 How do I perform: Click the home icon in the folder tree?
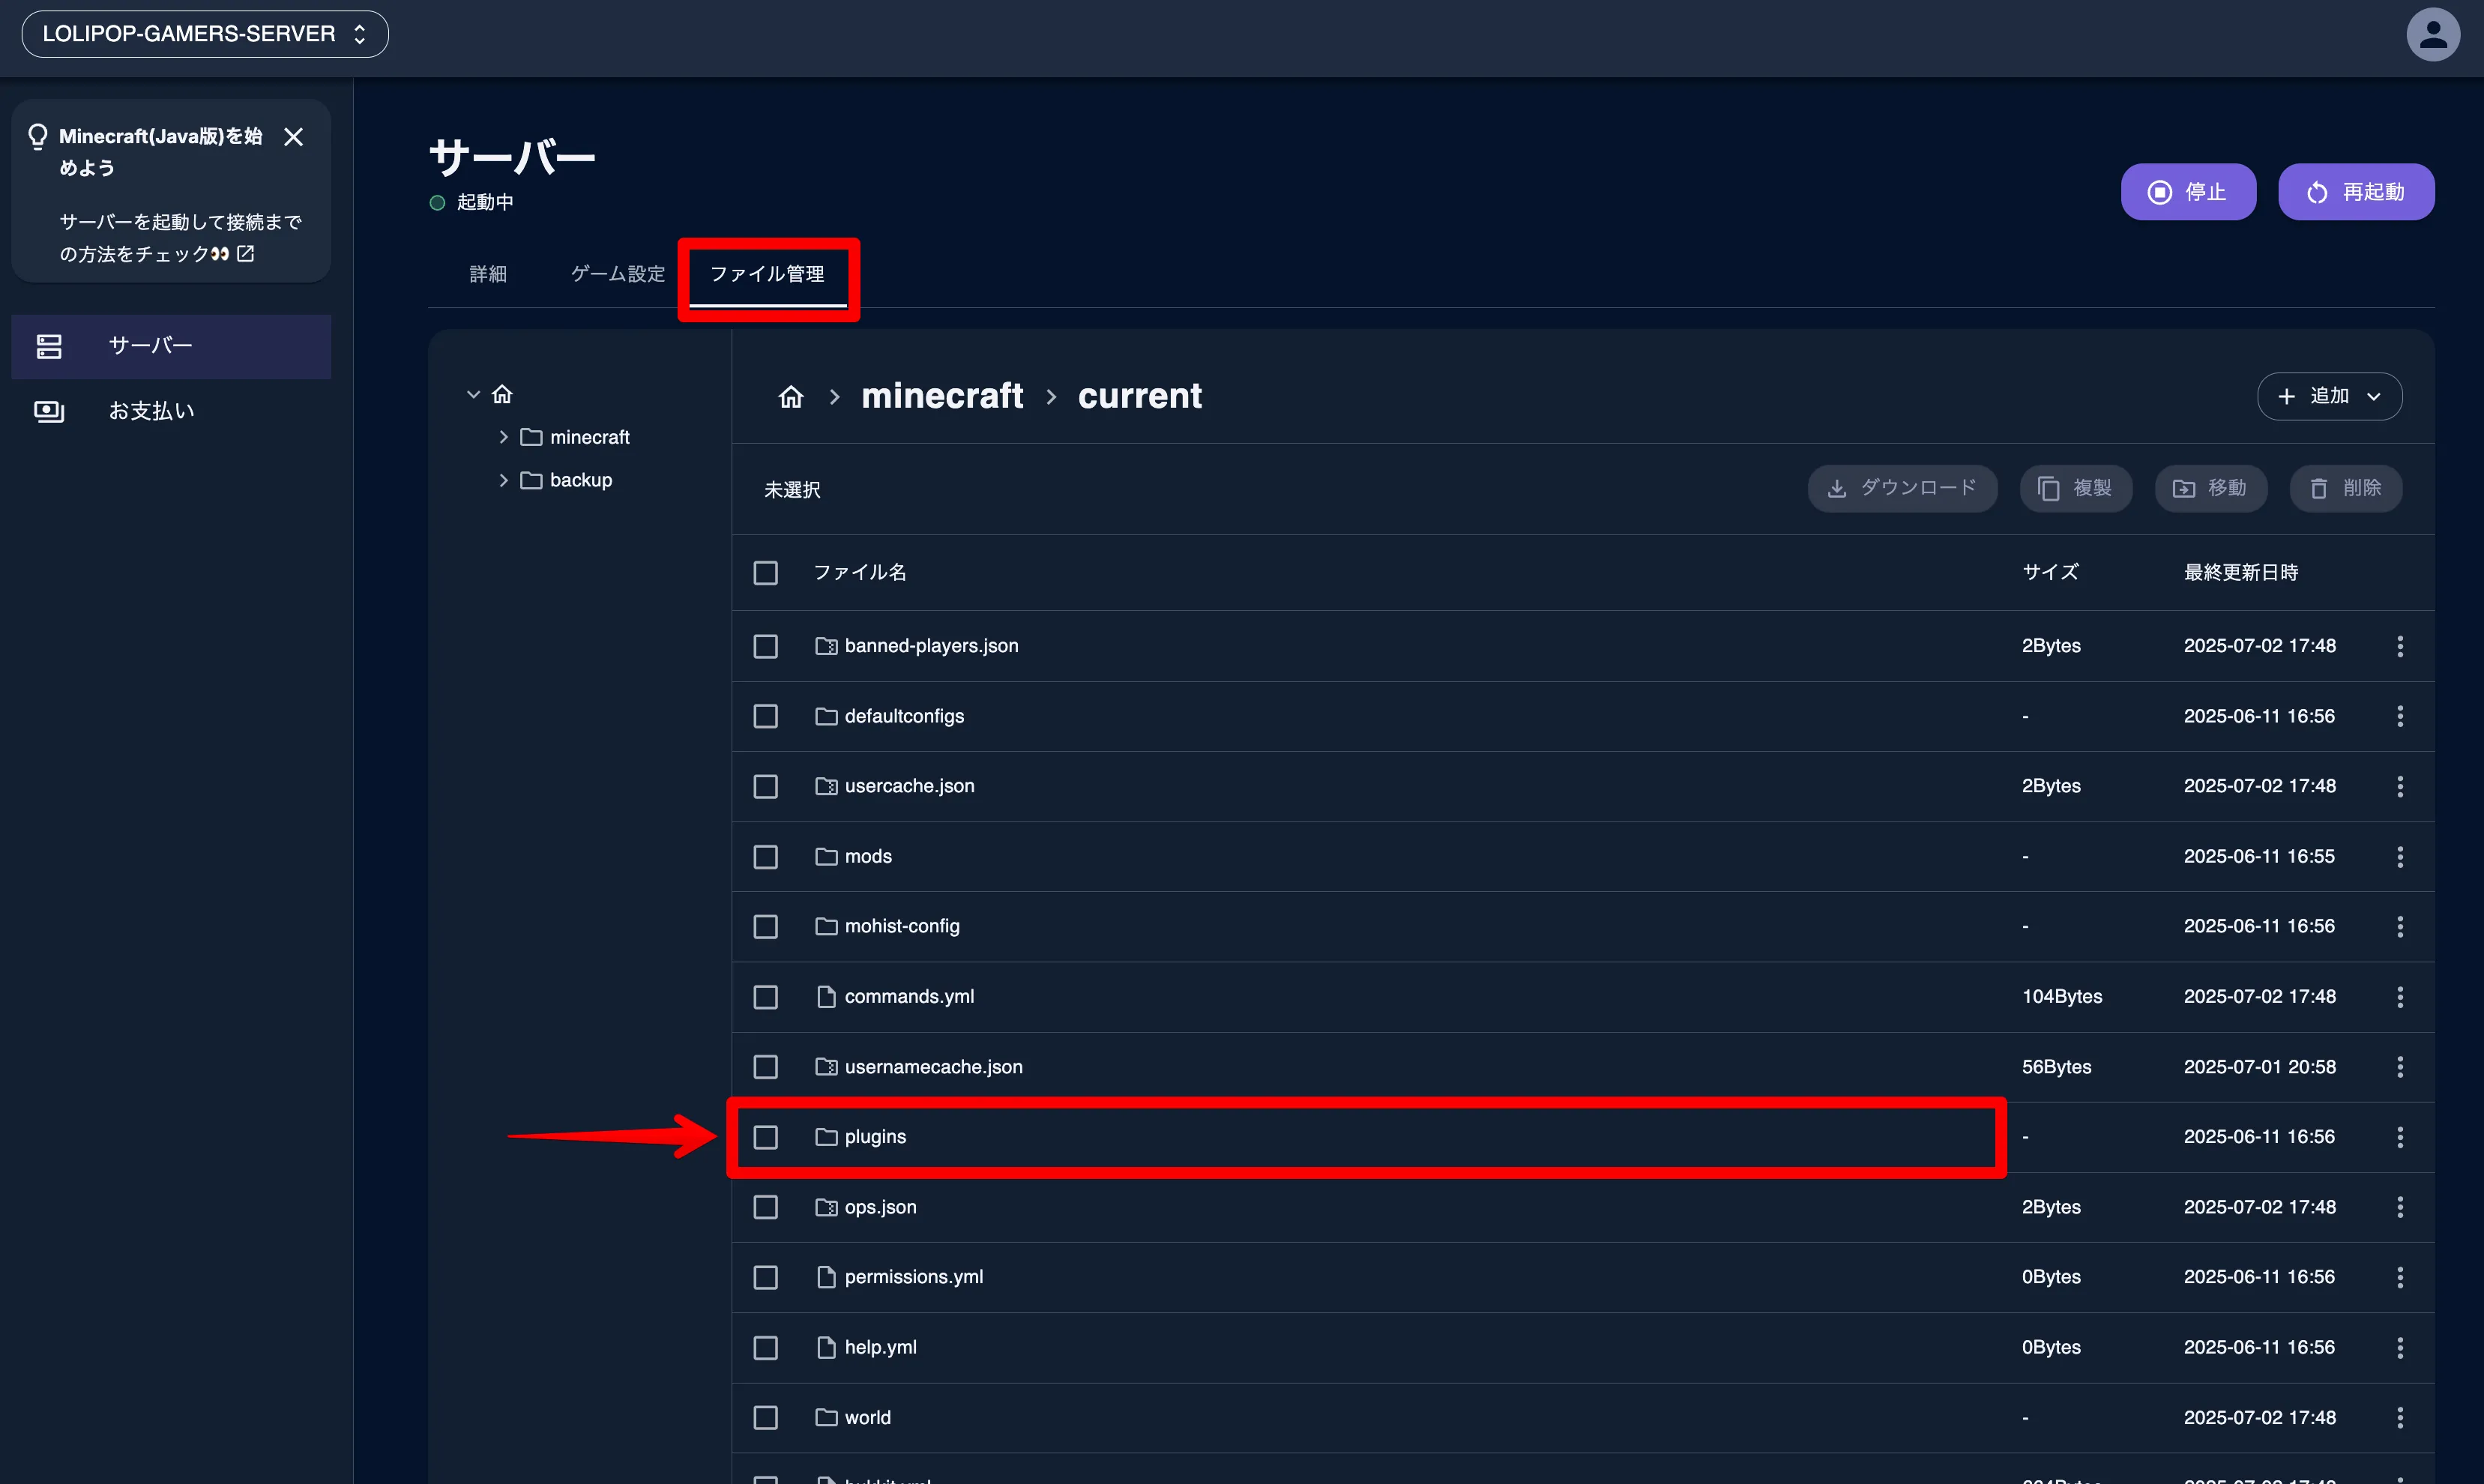(x=502, y=394)
